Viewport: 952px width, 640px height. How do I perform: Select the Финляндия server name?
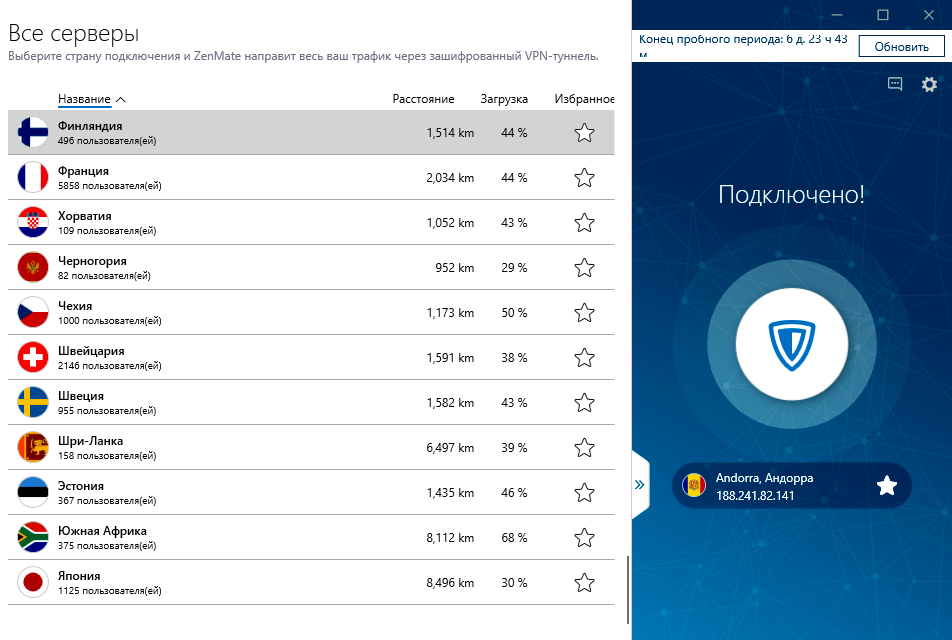coord(90,126)
